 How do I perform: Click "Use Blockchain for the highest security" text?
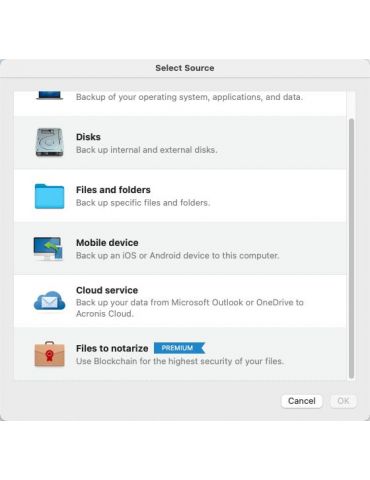pyautogui.click(x=180, y=361)
